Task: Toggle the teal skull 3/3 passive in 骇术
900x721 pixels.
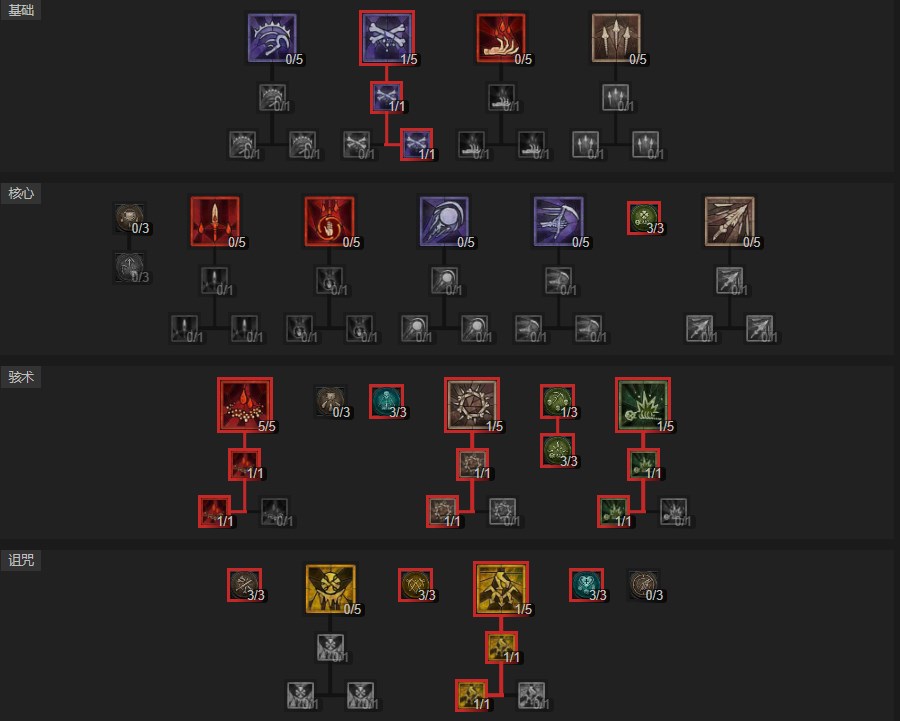Action: click(386, 401)
